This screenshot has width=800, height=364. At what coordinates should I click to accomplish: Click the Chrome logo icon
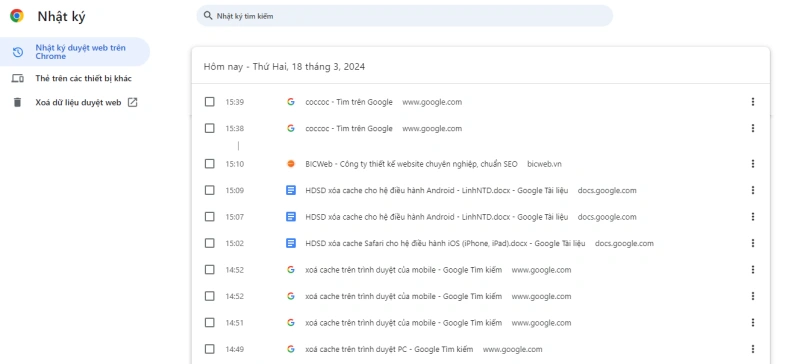click(x=17, y=16)
